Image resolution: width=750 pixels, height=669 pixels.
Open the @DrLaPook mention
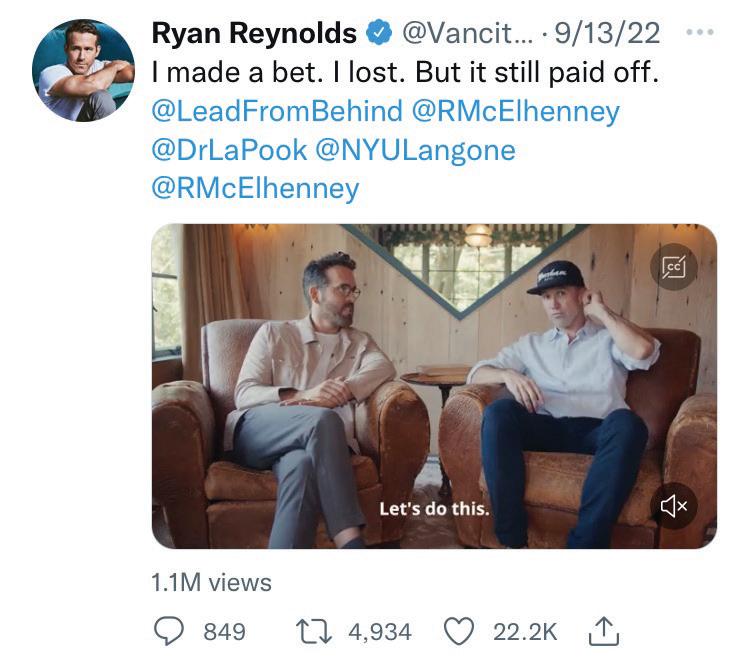coord(229,150)
